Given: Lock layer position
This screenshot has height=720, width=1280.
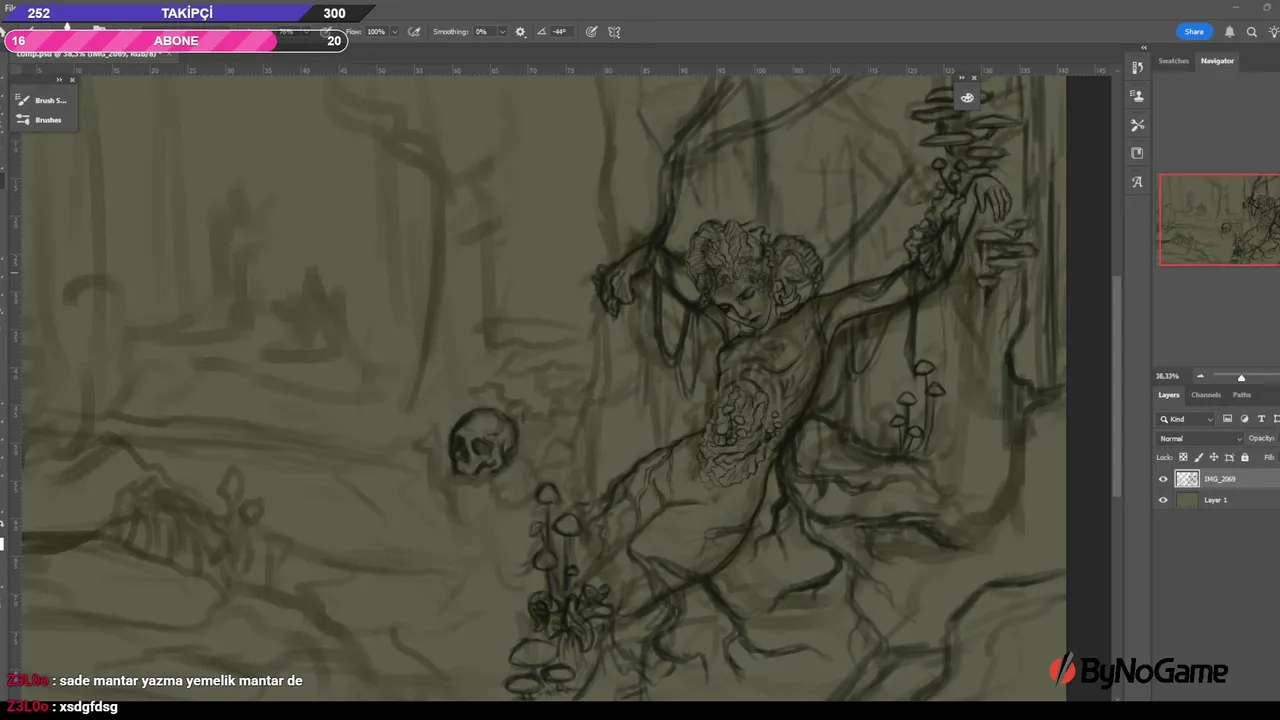Looking at the screenshot, I should click(x=1214, y=457).
